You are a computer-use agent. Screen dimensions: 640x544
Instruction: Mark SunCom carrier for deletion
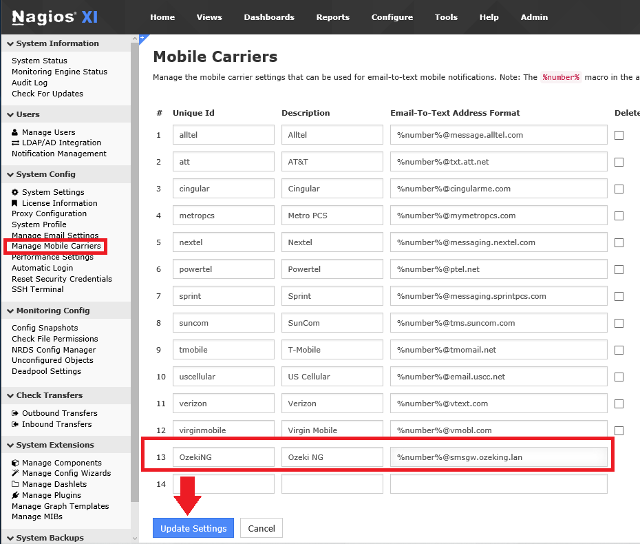619,323
